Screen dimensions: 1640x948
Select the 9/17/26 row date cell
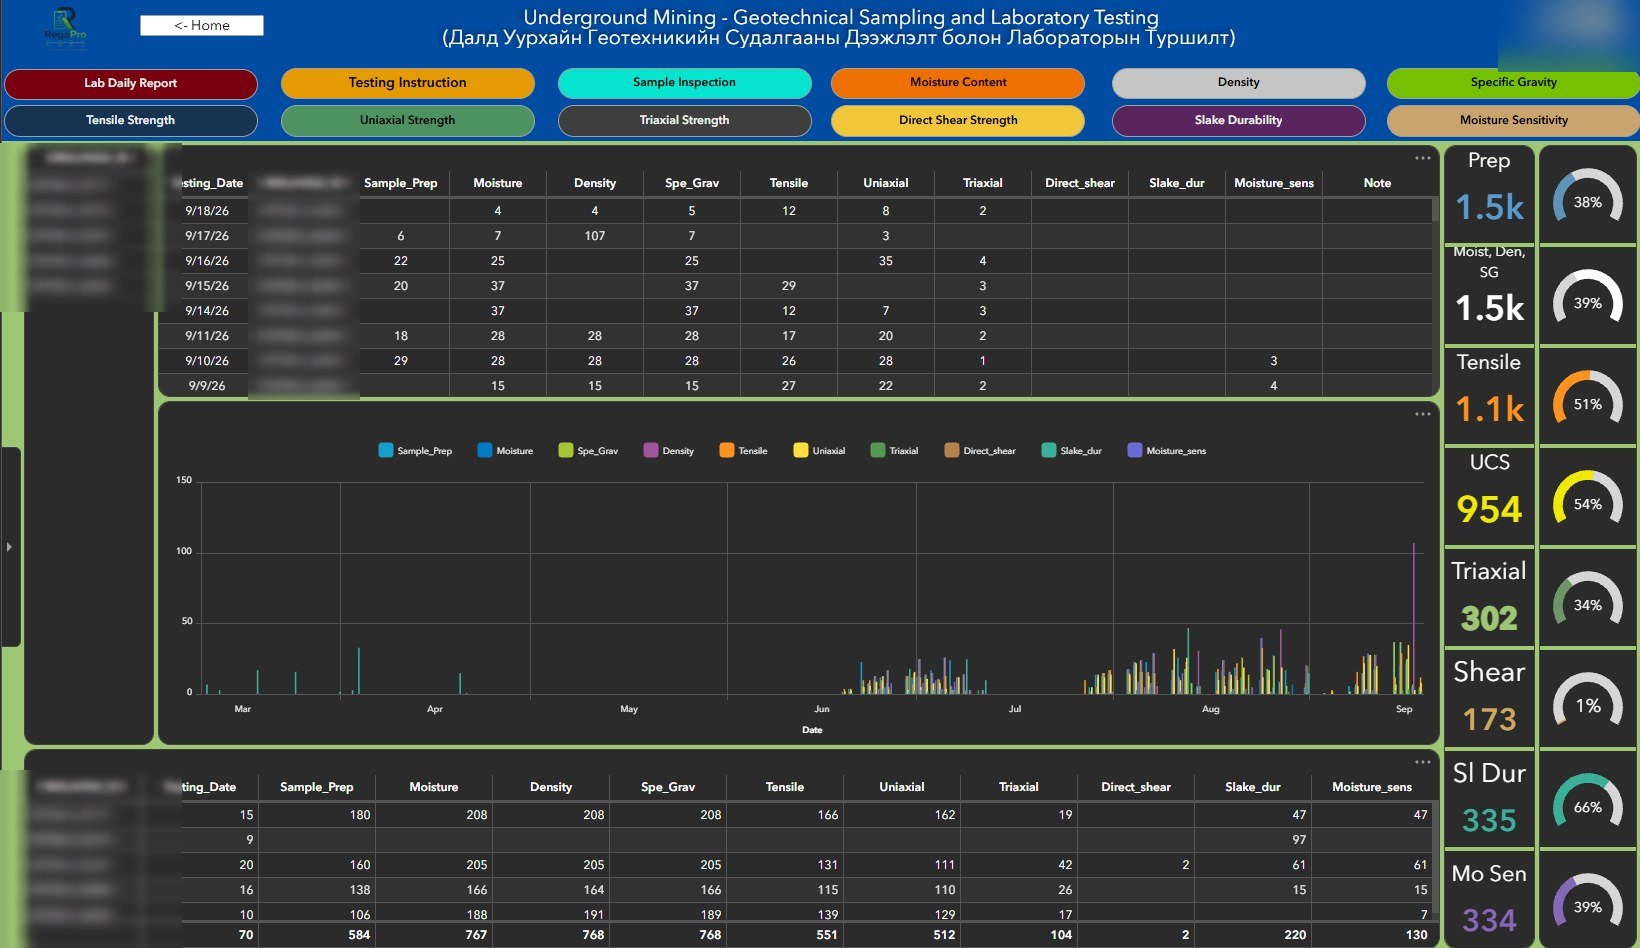click(x=207, y=236)
